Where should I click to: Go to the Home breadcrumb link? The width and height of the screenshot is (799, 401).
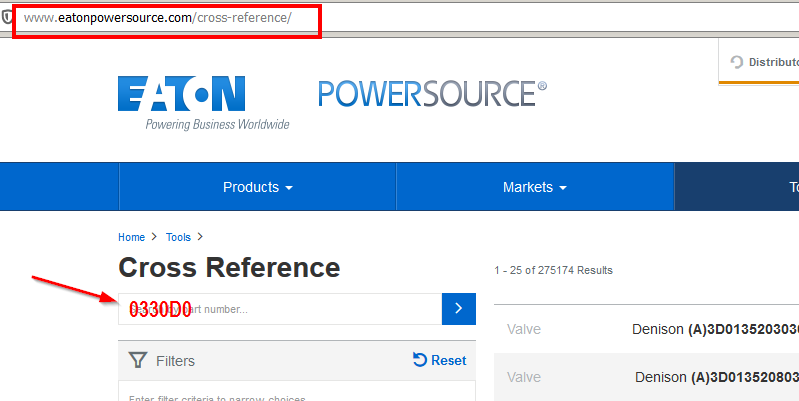(x=131, y=237)
